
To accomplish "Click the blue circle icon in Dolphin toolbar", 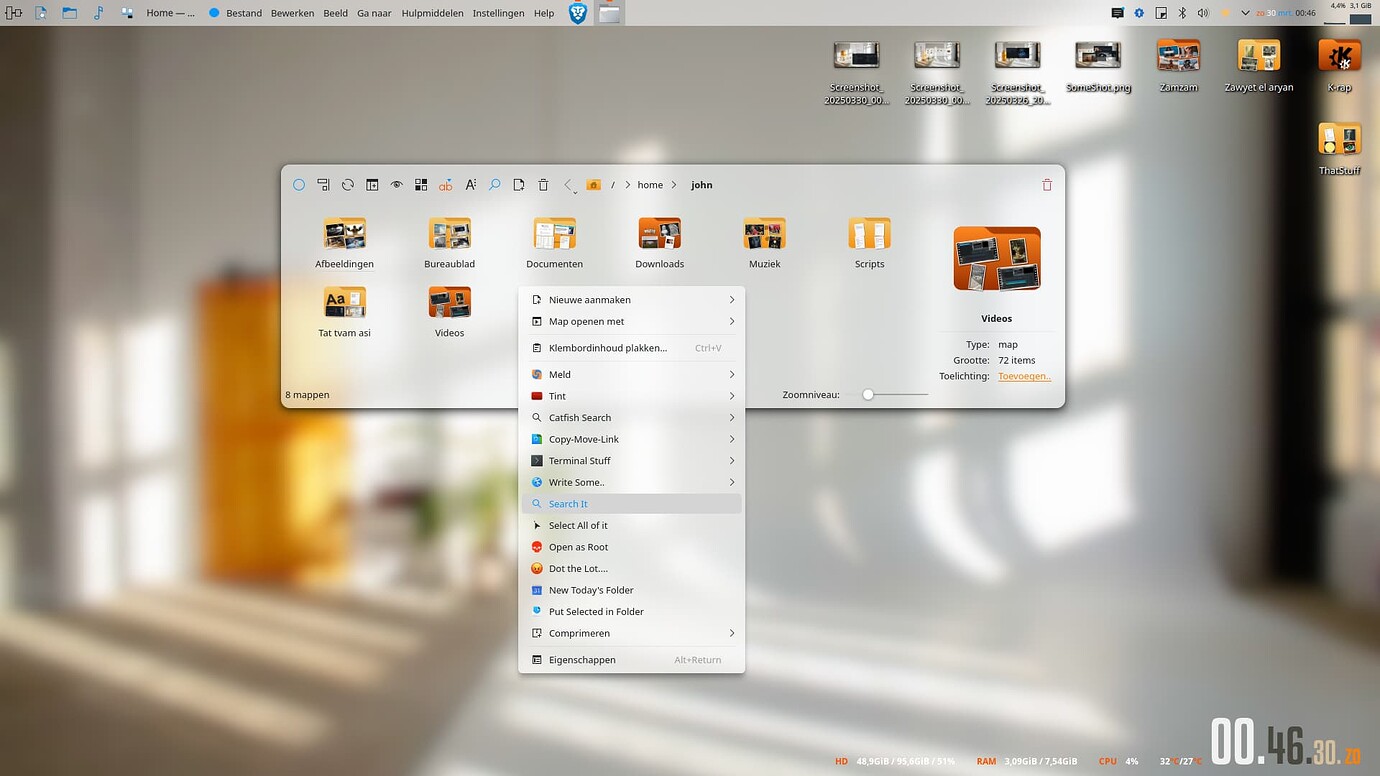I will click(298, 185).
